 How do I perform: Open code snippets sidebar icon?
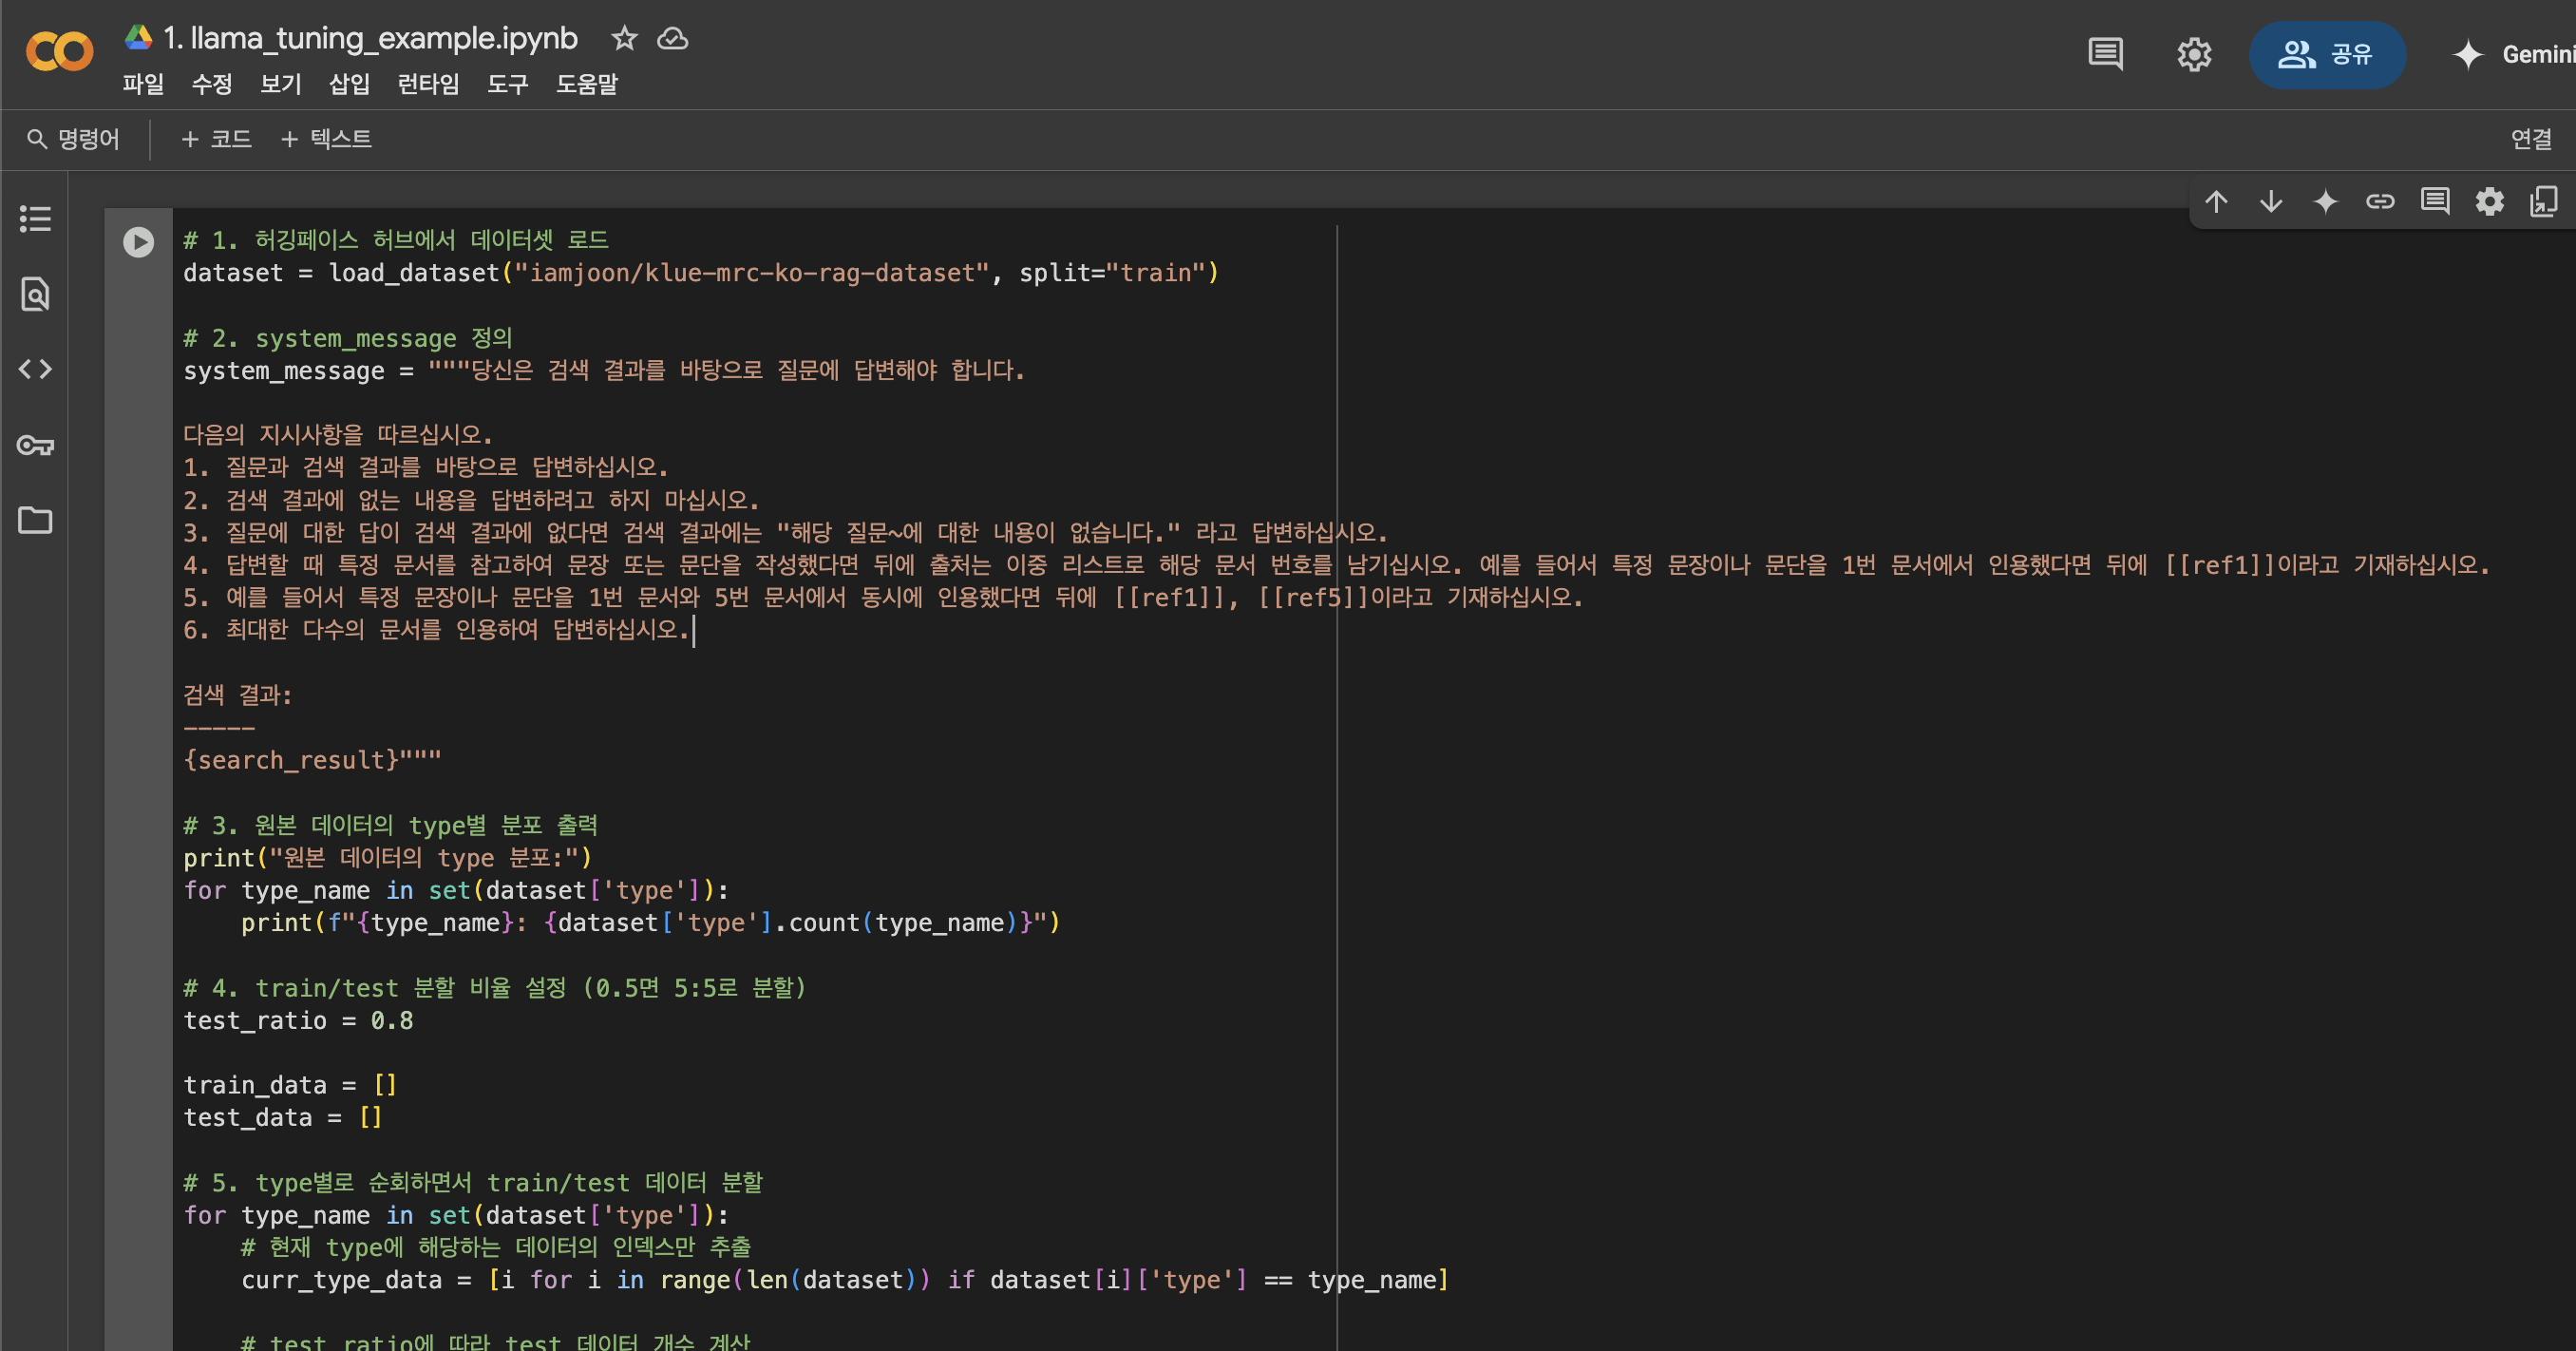tap(35, 369)
